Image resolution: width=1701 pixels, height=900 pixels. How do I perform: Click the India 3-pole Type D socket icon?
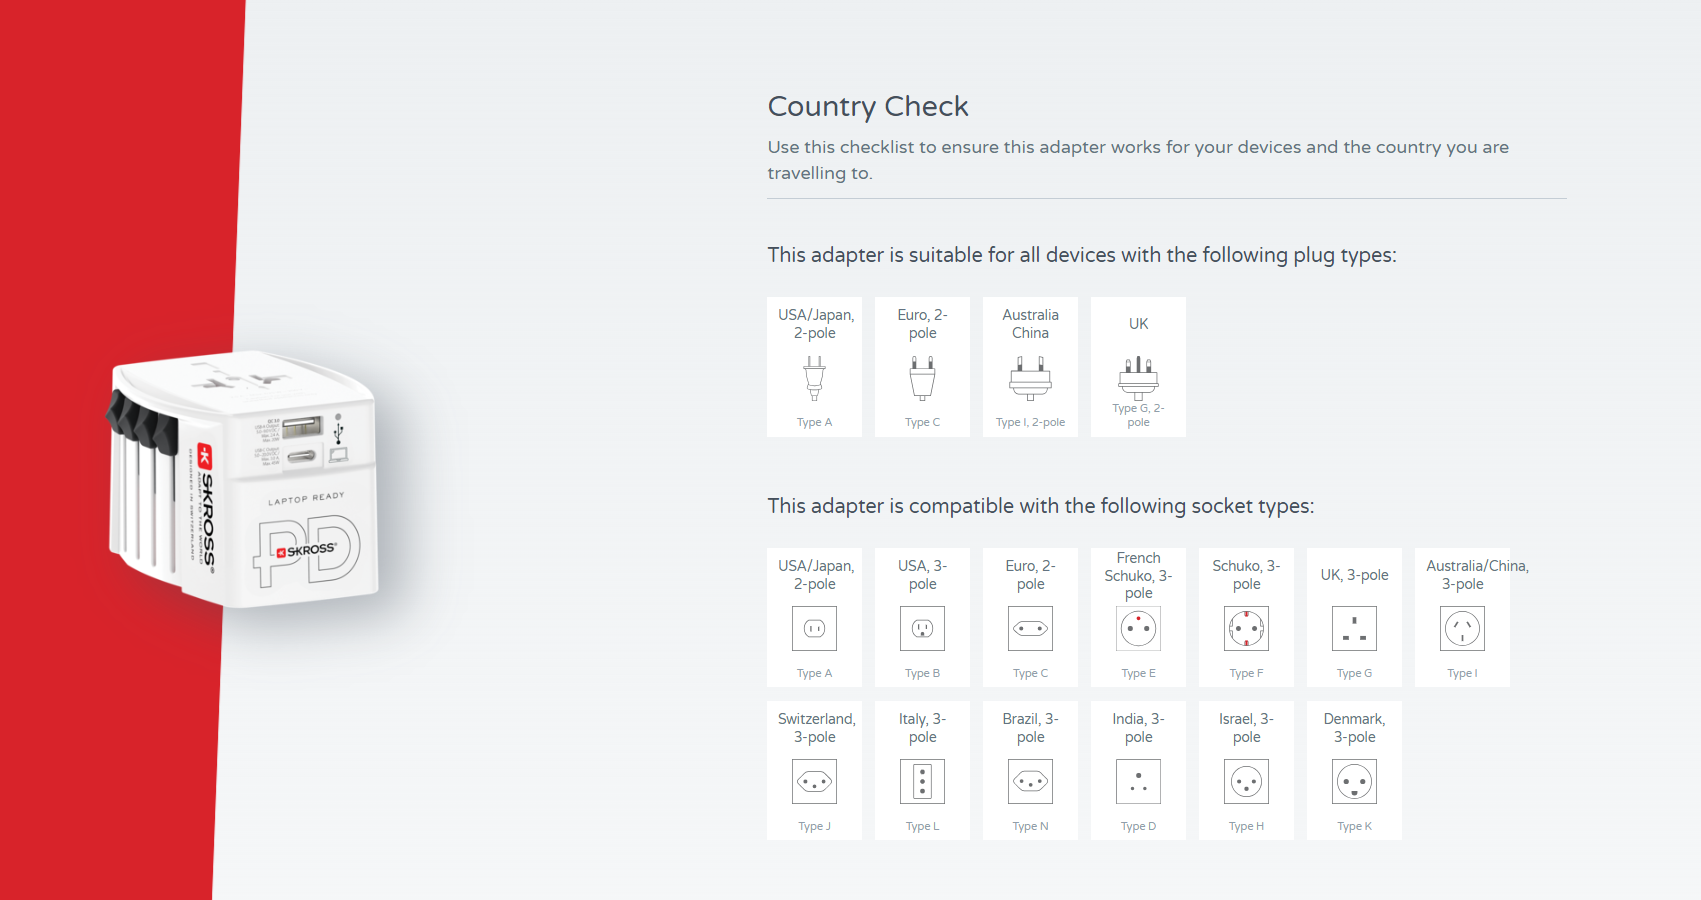pos(1138,782)
